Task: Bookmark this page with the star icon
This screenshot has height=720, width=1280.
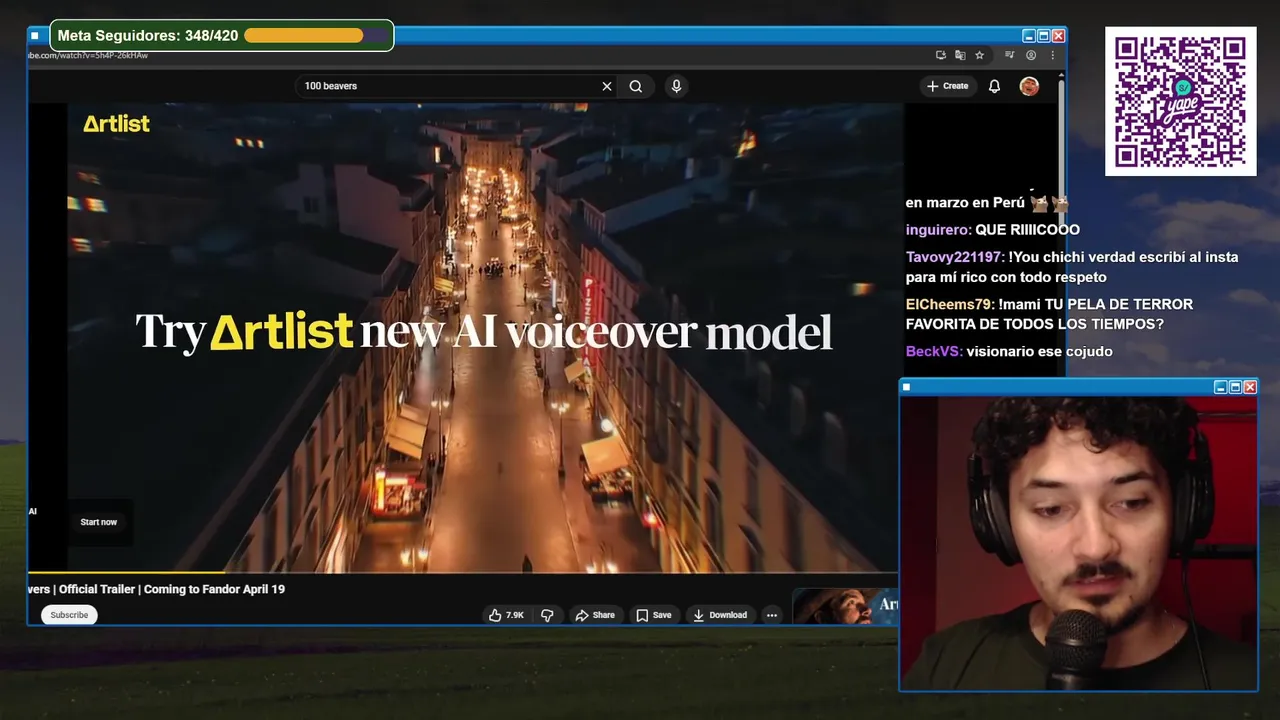Action: [980, 55]
